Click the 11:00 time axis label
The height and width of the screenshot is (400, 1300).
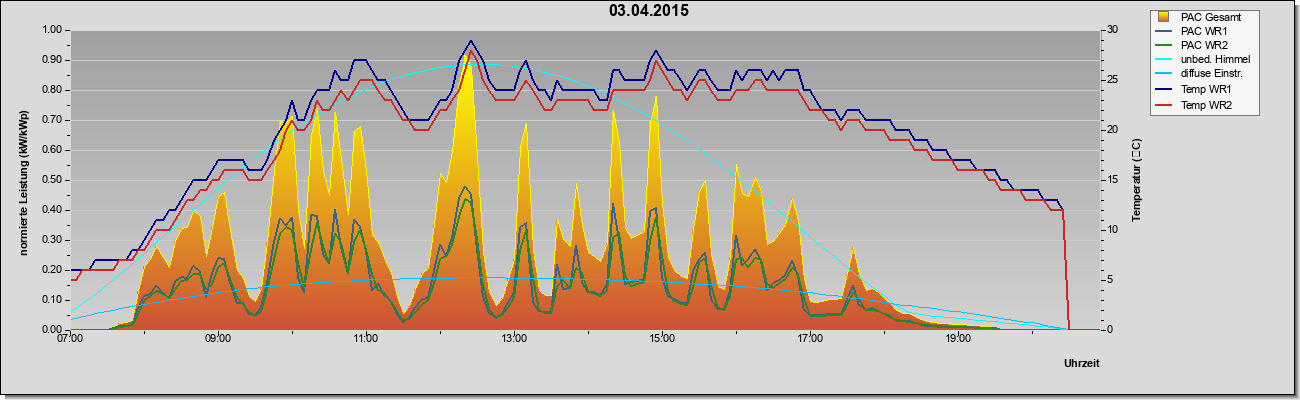pos(366,339)
